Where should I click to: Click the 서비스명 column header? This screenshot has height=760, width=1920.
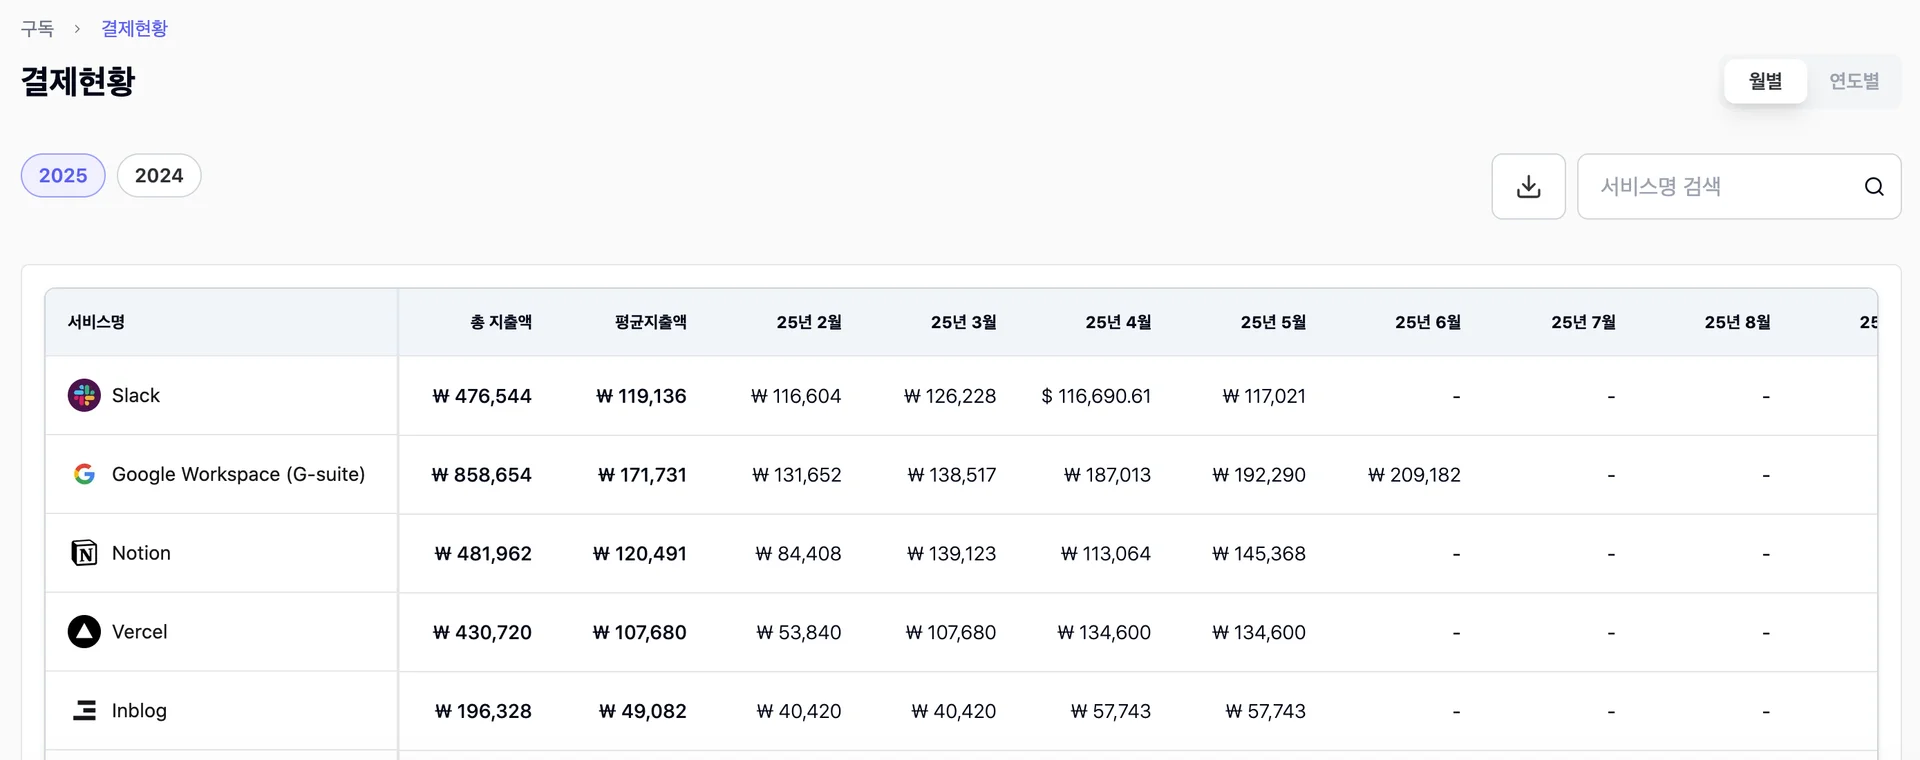click(x=96, y=322)
